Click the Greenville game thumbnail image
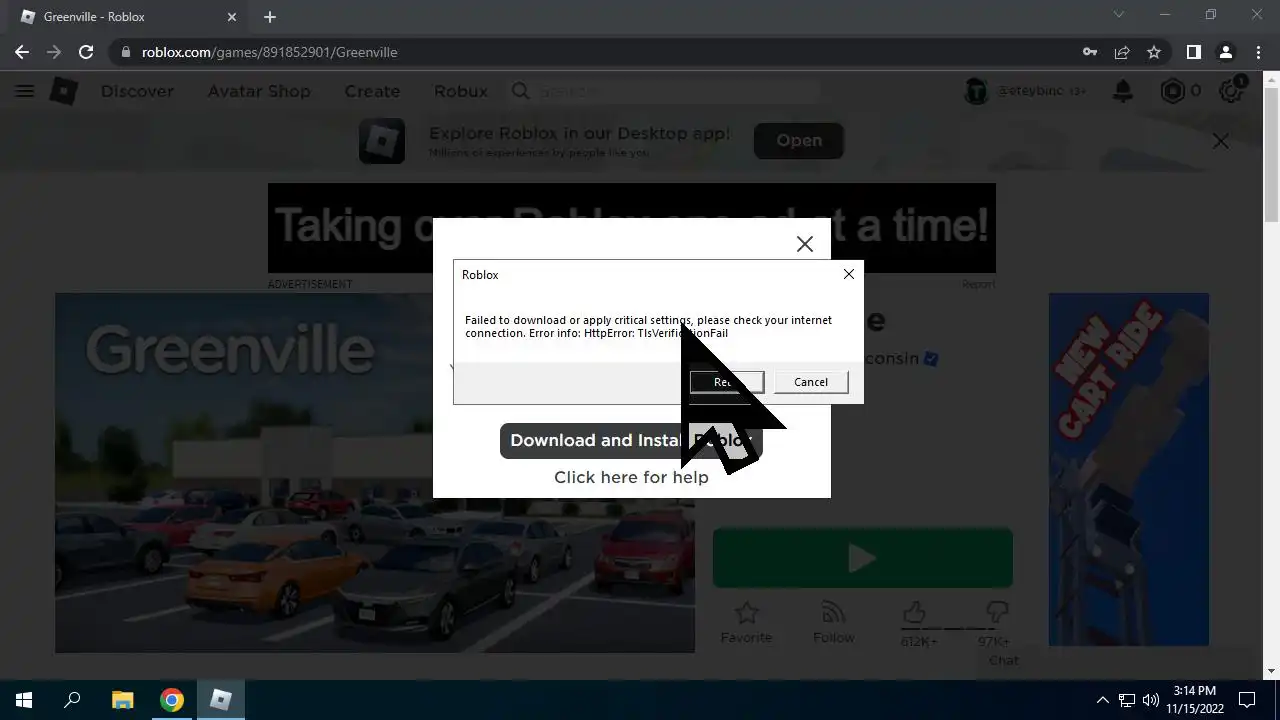 coord(374,473)
